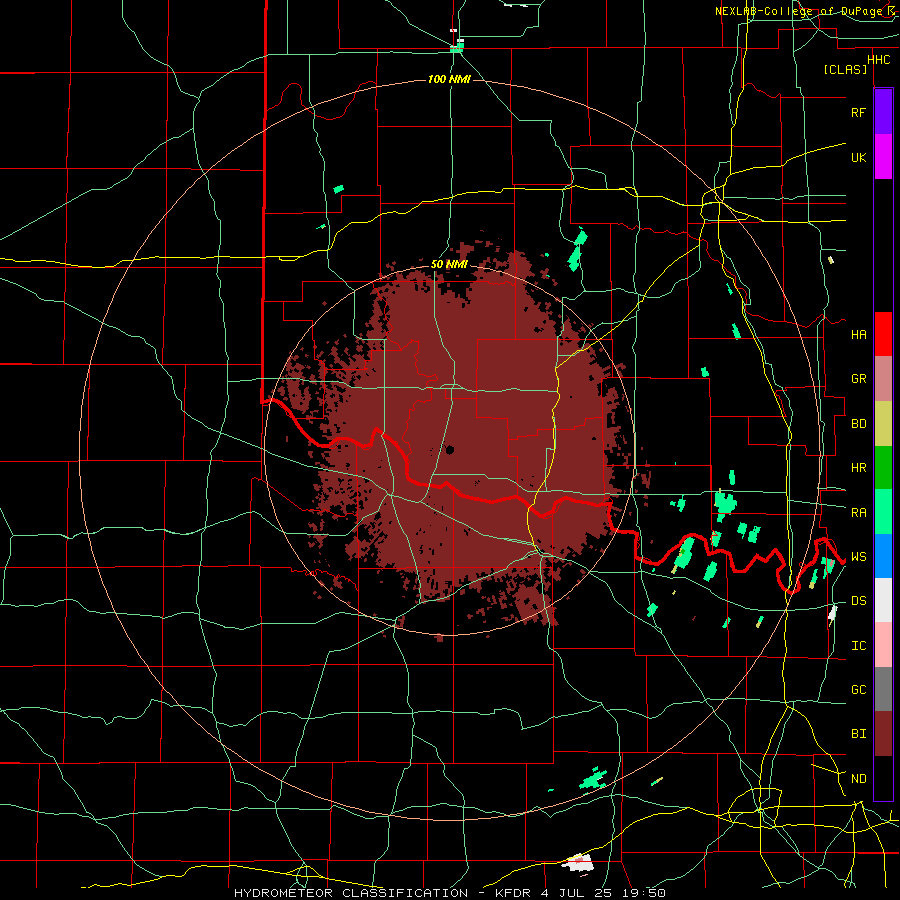Pick the RA light green legend swatch

tap(883, 512)
